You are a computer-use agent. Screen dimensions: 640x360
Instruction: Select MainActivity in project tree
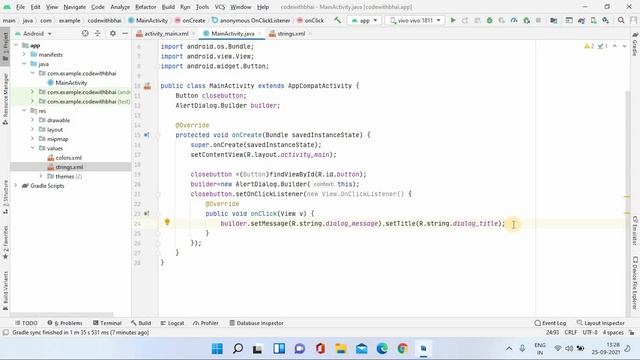point(71,82)
